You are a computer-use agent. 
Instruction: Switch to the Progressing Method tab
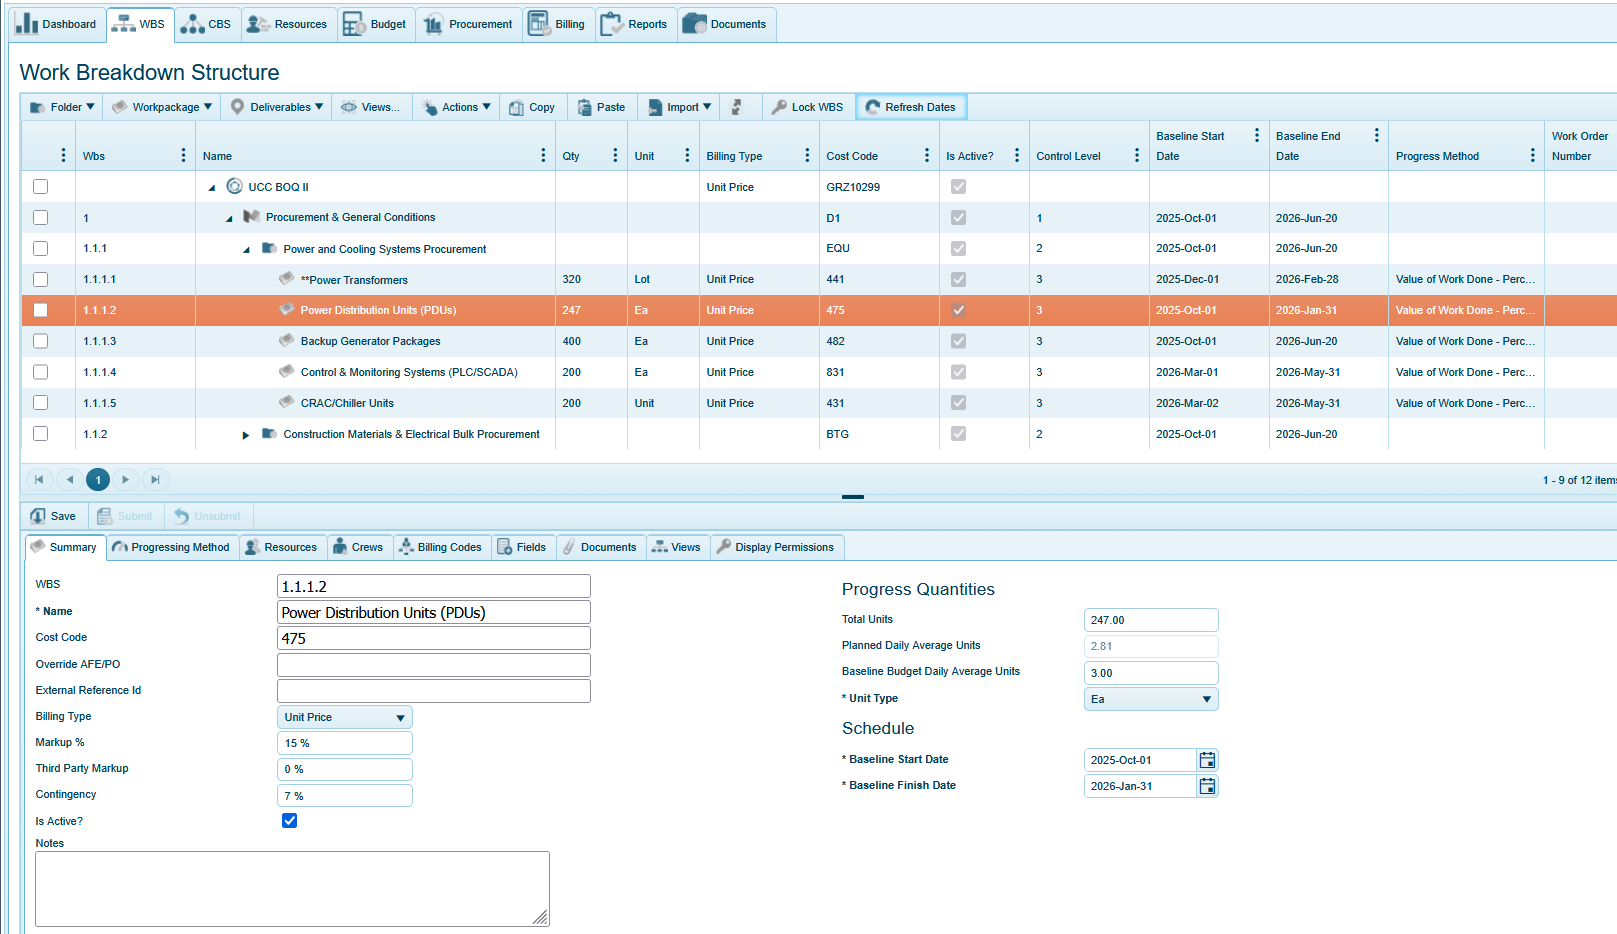pyautogui.click(x=171, y=547)
